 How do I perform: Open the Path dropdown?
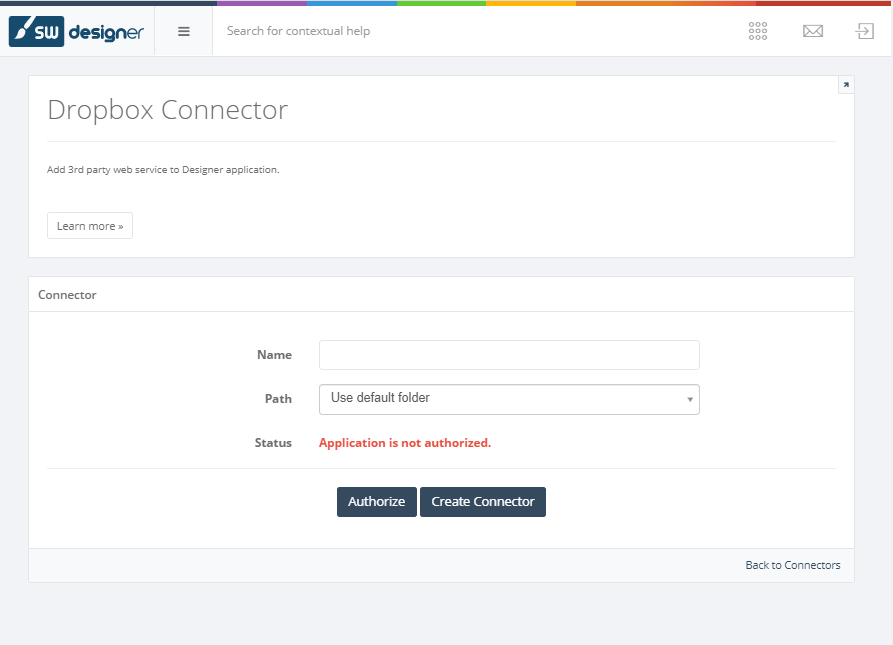coord(509,399)
